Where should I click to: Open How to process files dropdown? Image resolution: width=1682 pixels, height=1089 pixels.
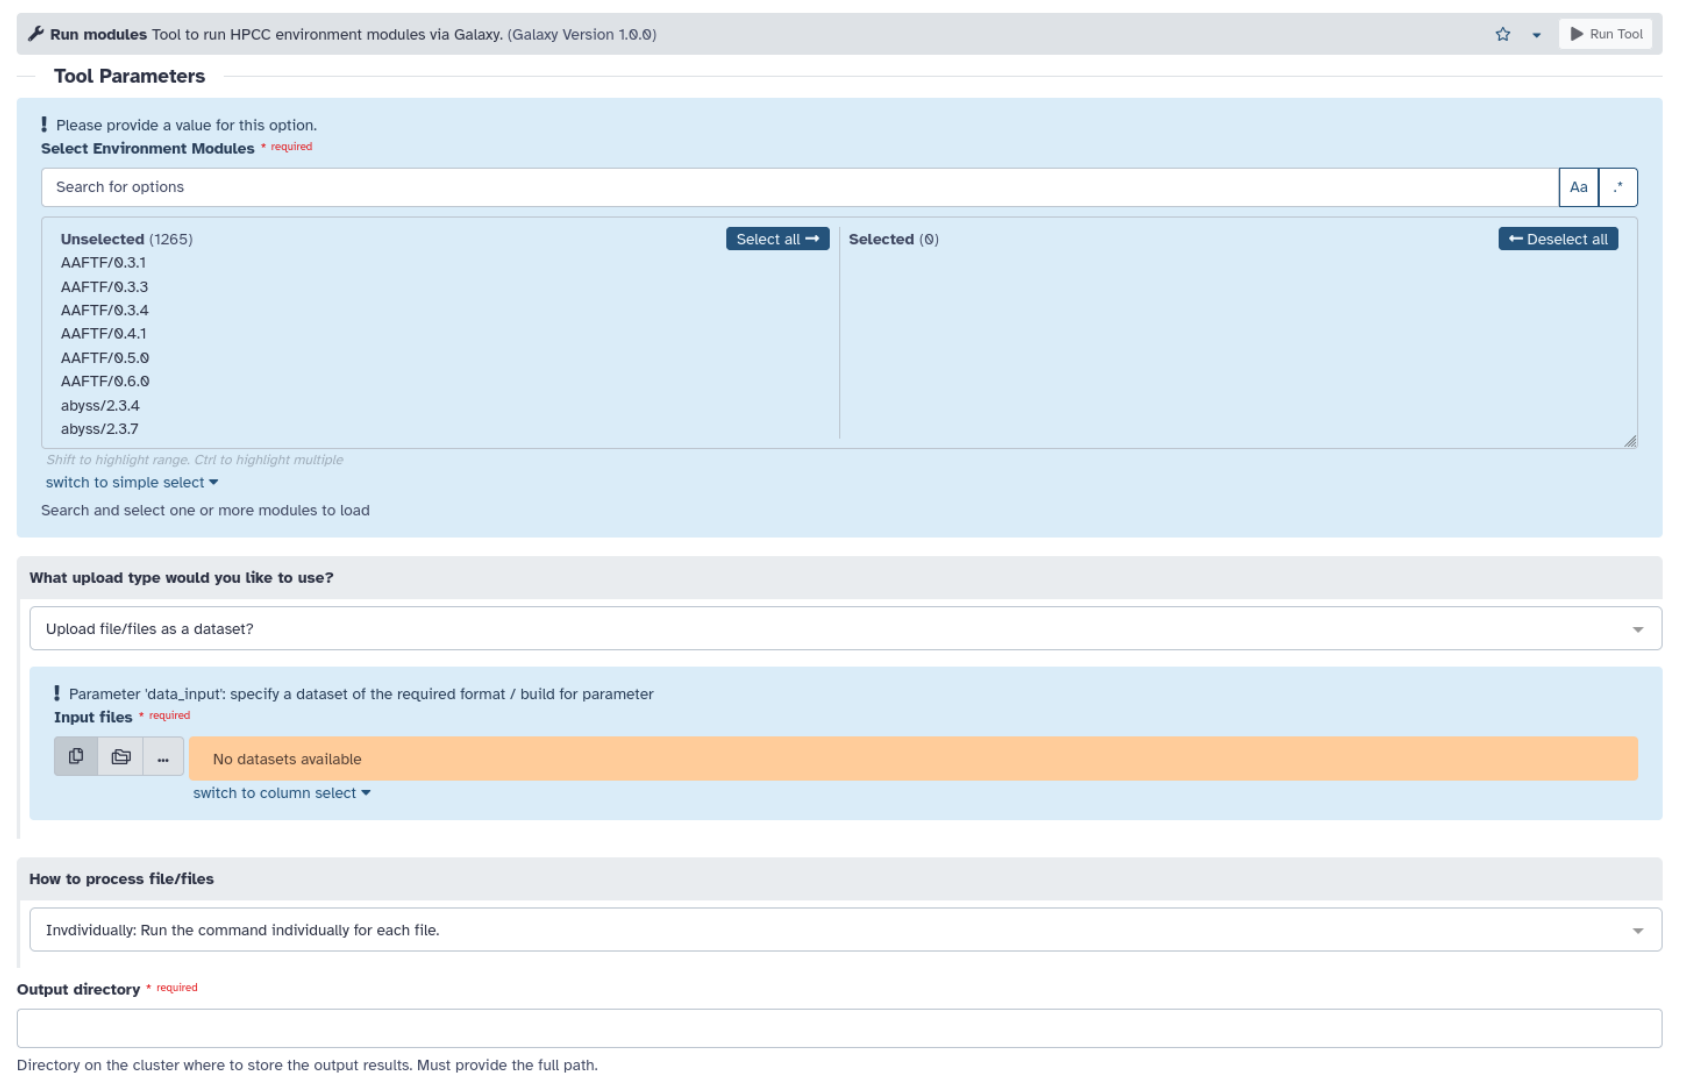pos(845,930)
